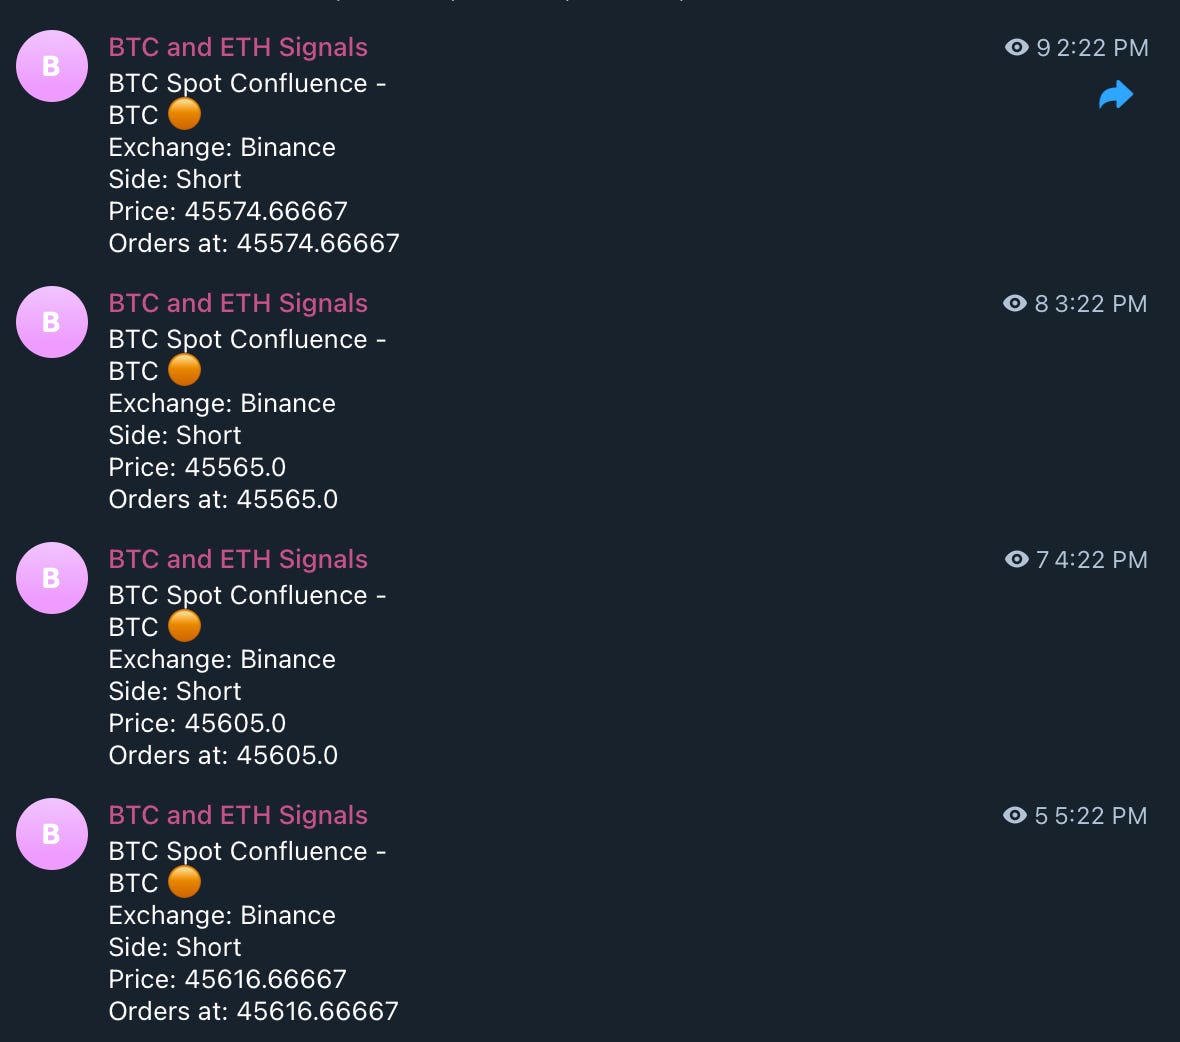This screenshot has width=1180, height=1042.
Task: Open sender name on the 3:22 PM message
Action: click(x=238, y=303)
